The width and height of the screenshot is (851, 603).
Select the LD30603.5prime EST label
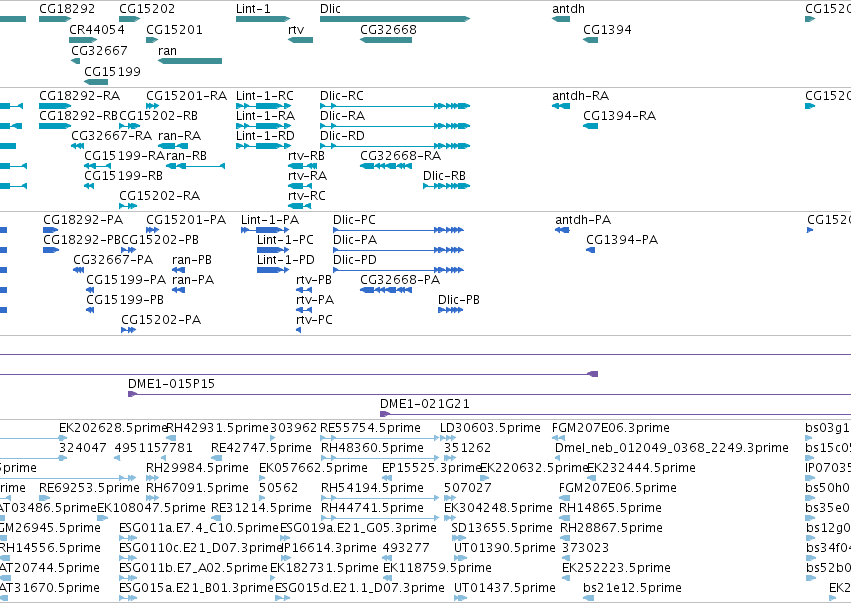pyautogui.click(x=490, y=428)
